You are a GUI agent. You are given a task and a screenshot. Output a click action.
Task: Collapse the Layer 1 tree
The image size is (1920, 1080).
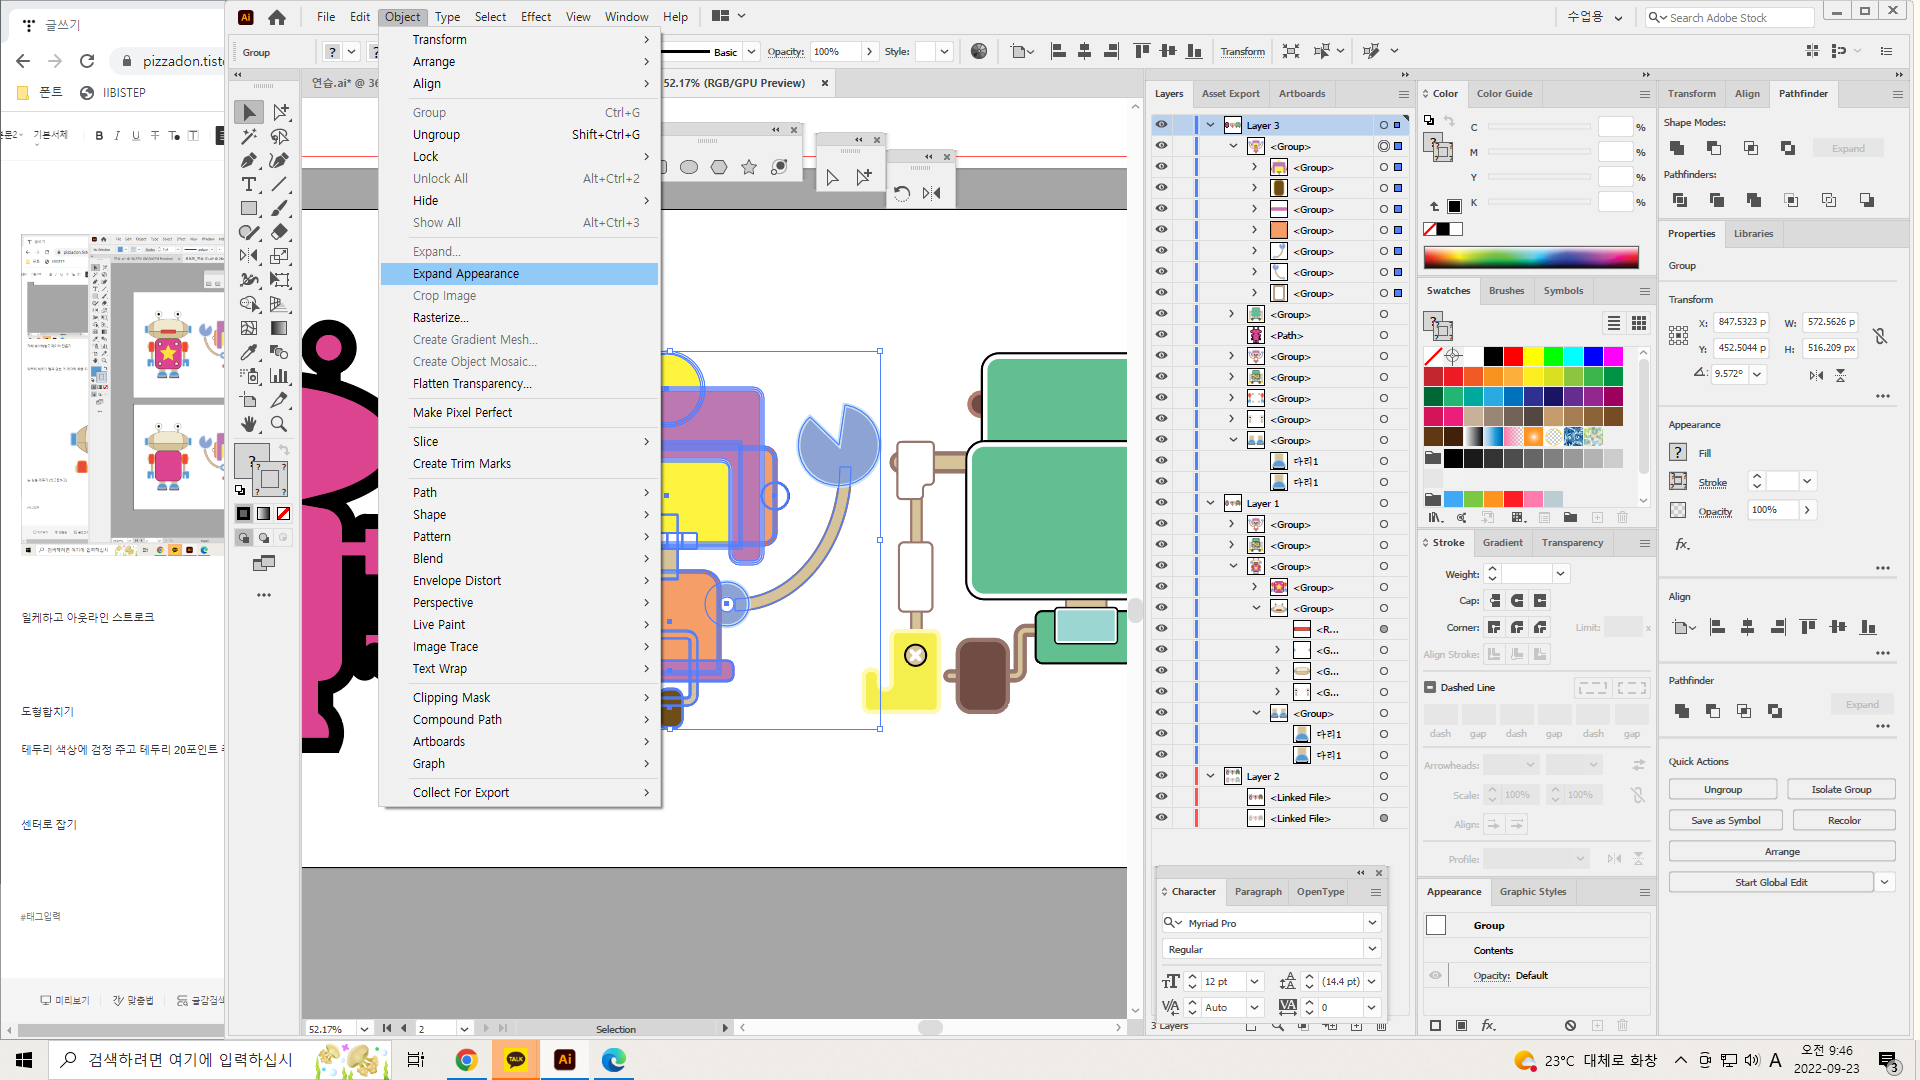[1210, 503]
